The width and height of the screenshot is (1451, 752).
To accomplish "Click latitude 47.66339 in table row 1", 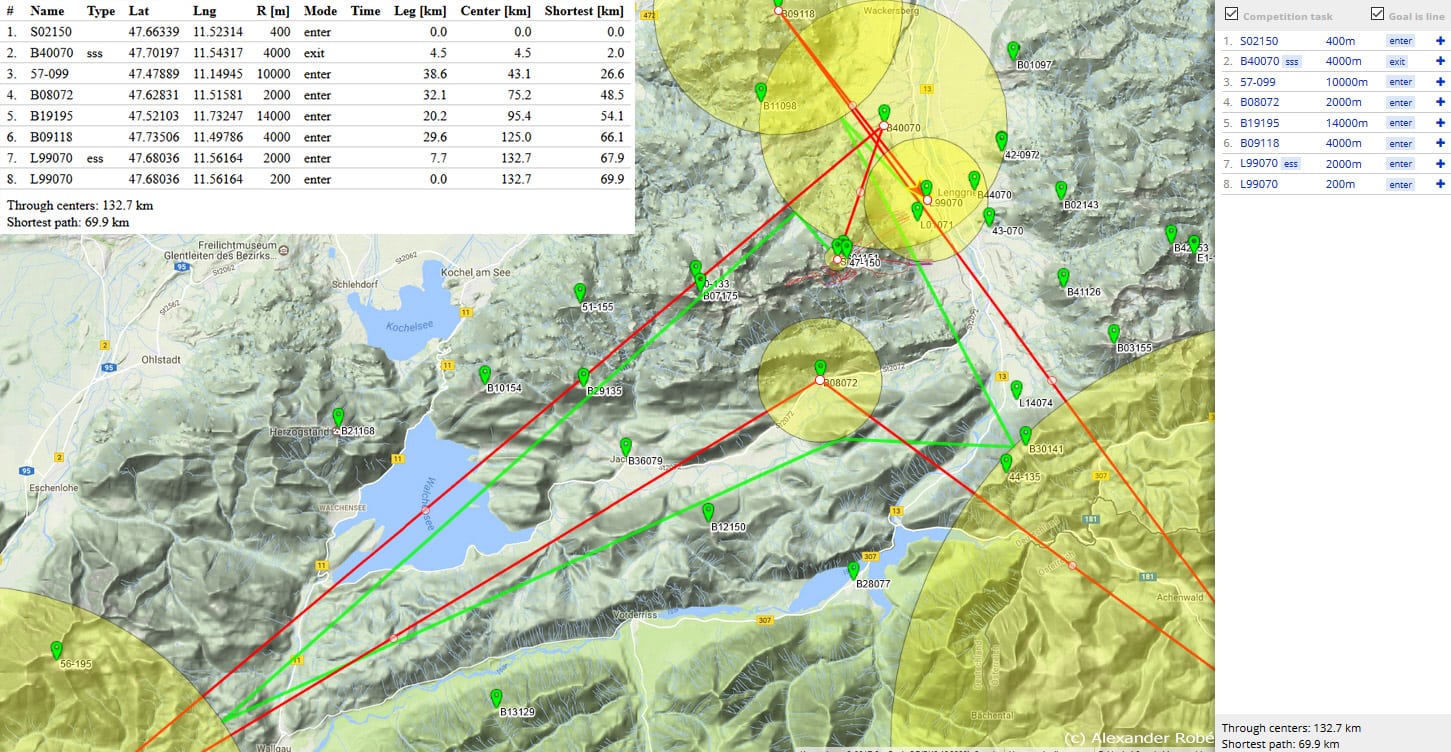I will point(154,32).
